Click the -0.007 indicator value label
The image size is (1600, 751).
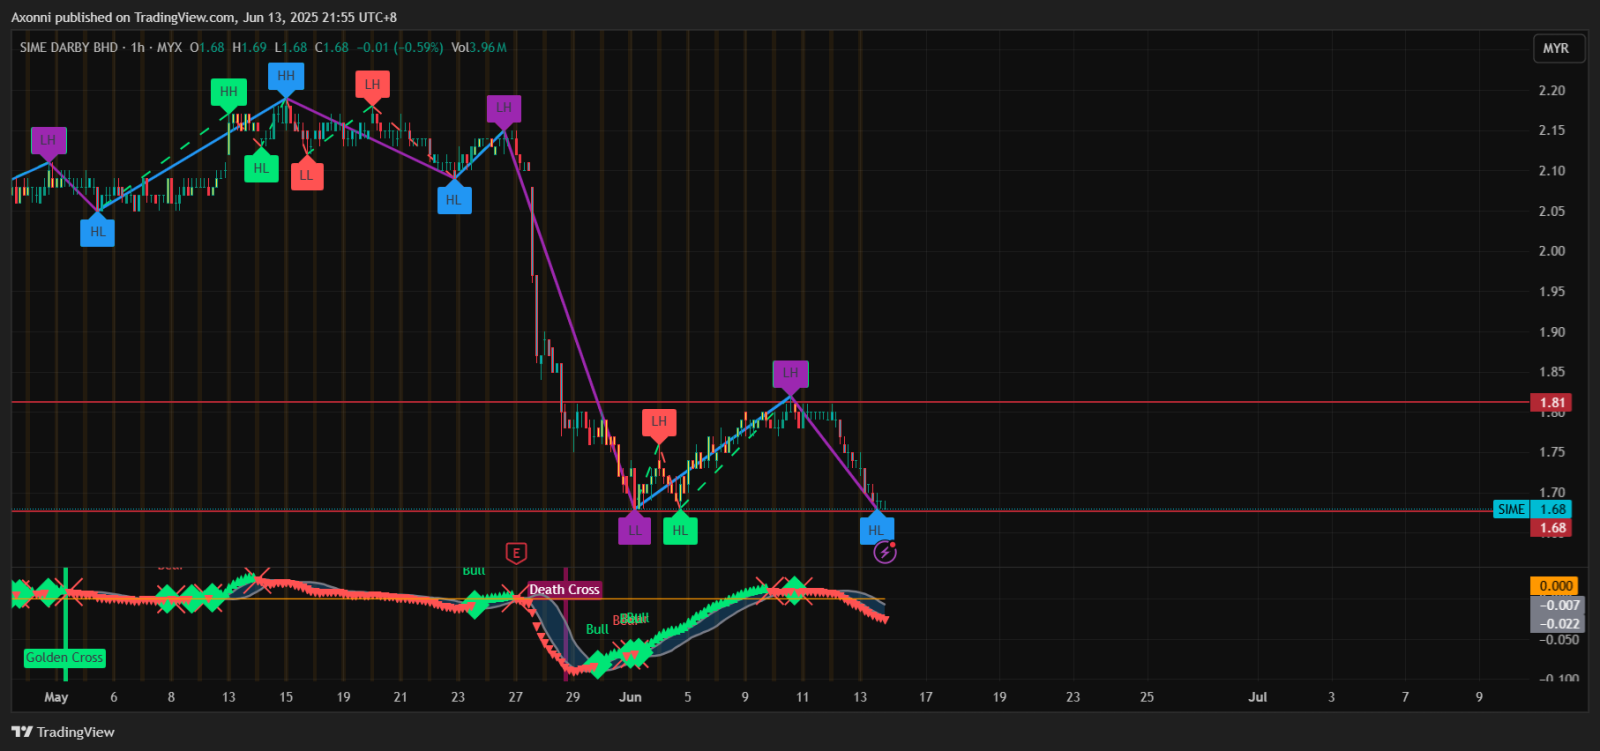pos(1558,605)
